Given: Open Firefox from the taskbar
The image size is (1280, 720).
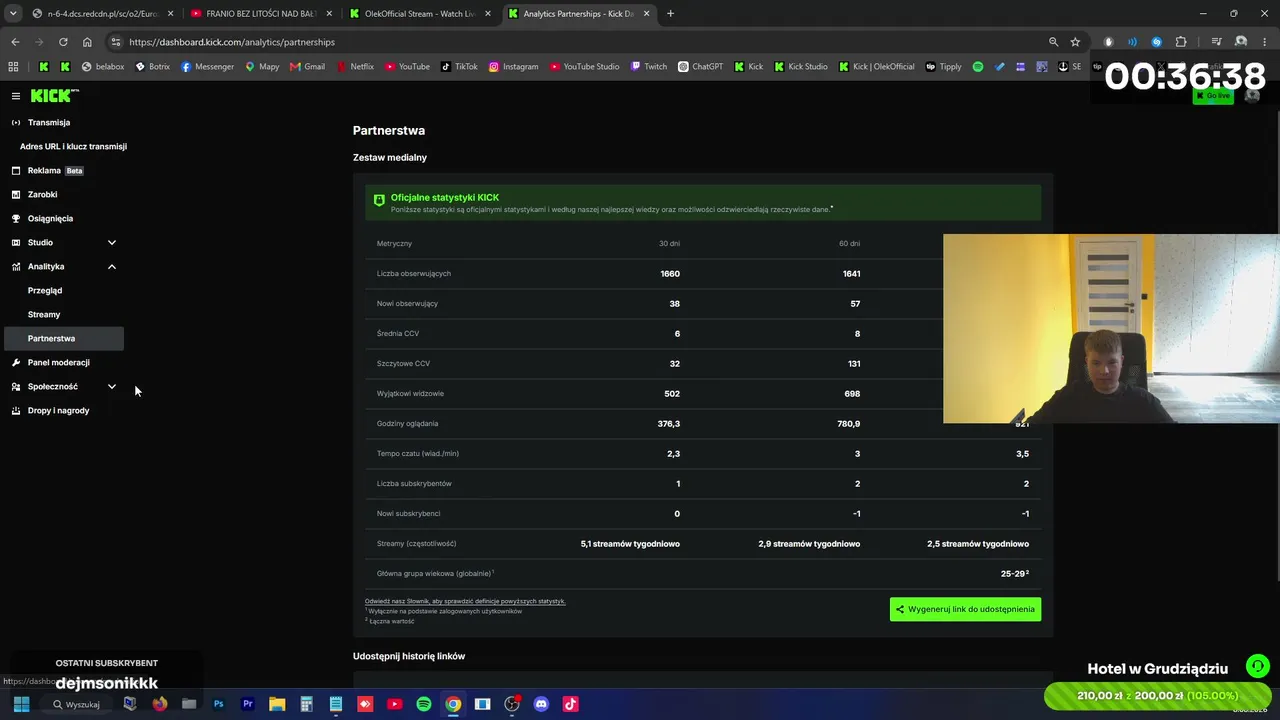Looking at the screenshot, I should tap(159, 704).
